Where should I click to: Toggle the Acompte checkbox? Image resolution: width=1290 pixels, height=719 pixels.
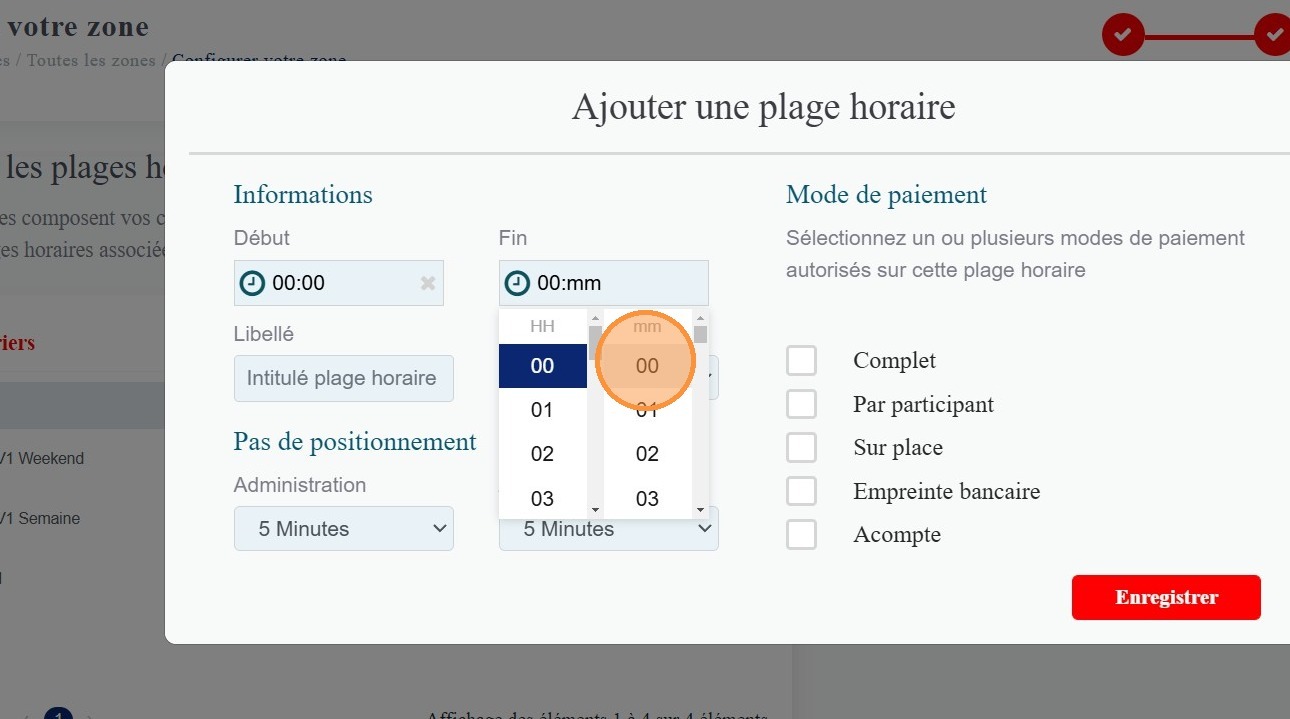pyautogui.click(x=801, y=535)
